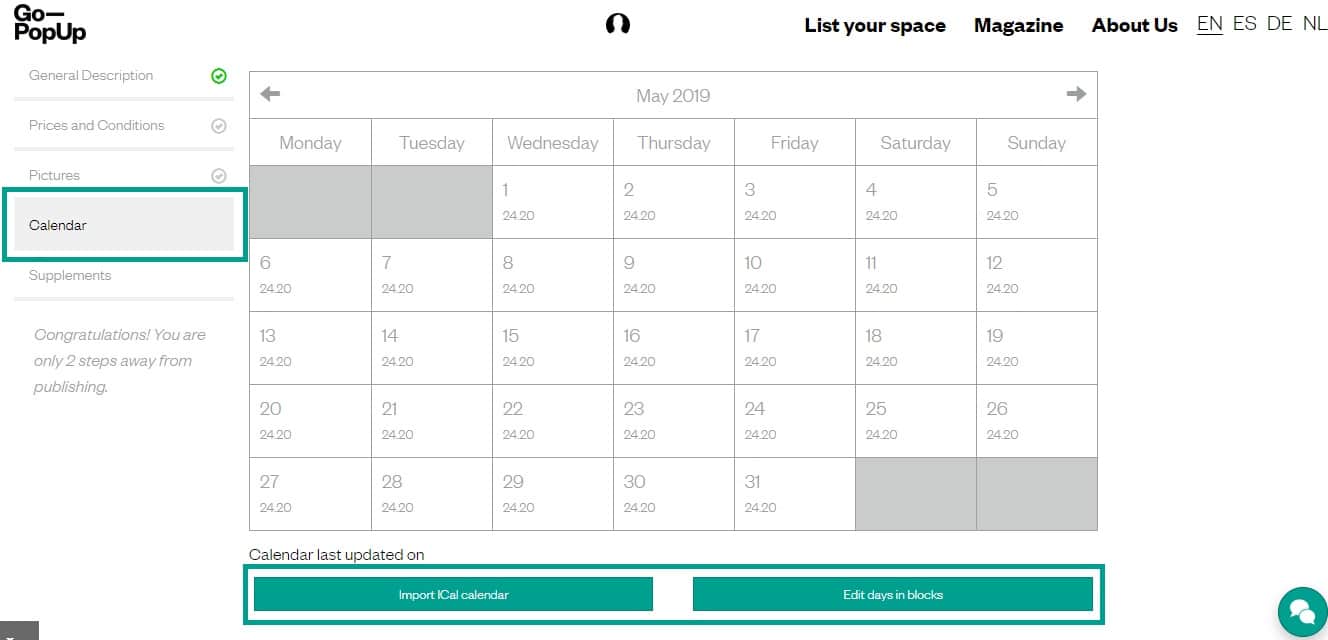The image size is (1328, 640).
Task: Click Prices and Conditions checkmark icon
Action: click(x=219, y=126)
